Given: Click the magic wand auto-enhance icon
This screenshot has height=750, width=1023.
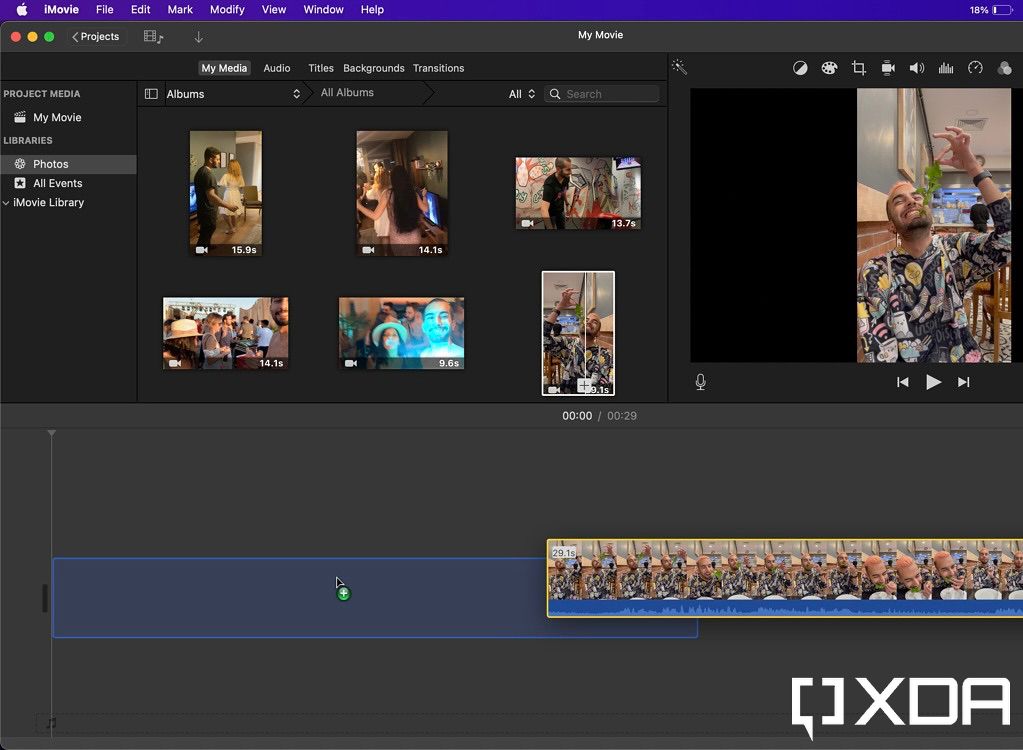Looking at the screenshot, I should (x=679, y=67).
